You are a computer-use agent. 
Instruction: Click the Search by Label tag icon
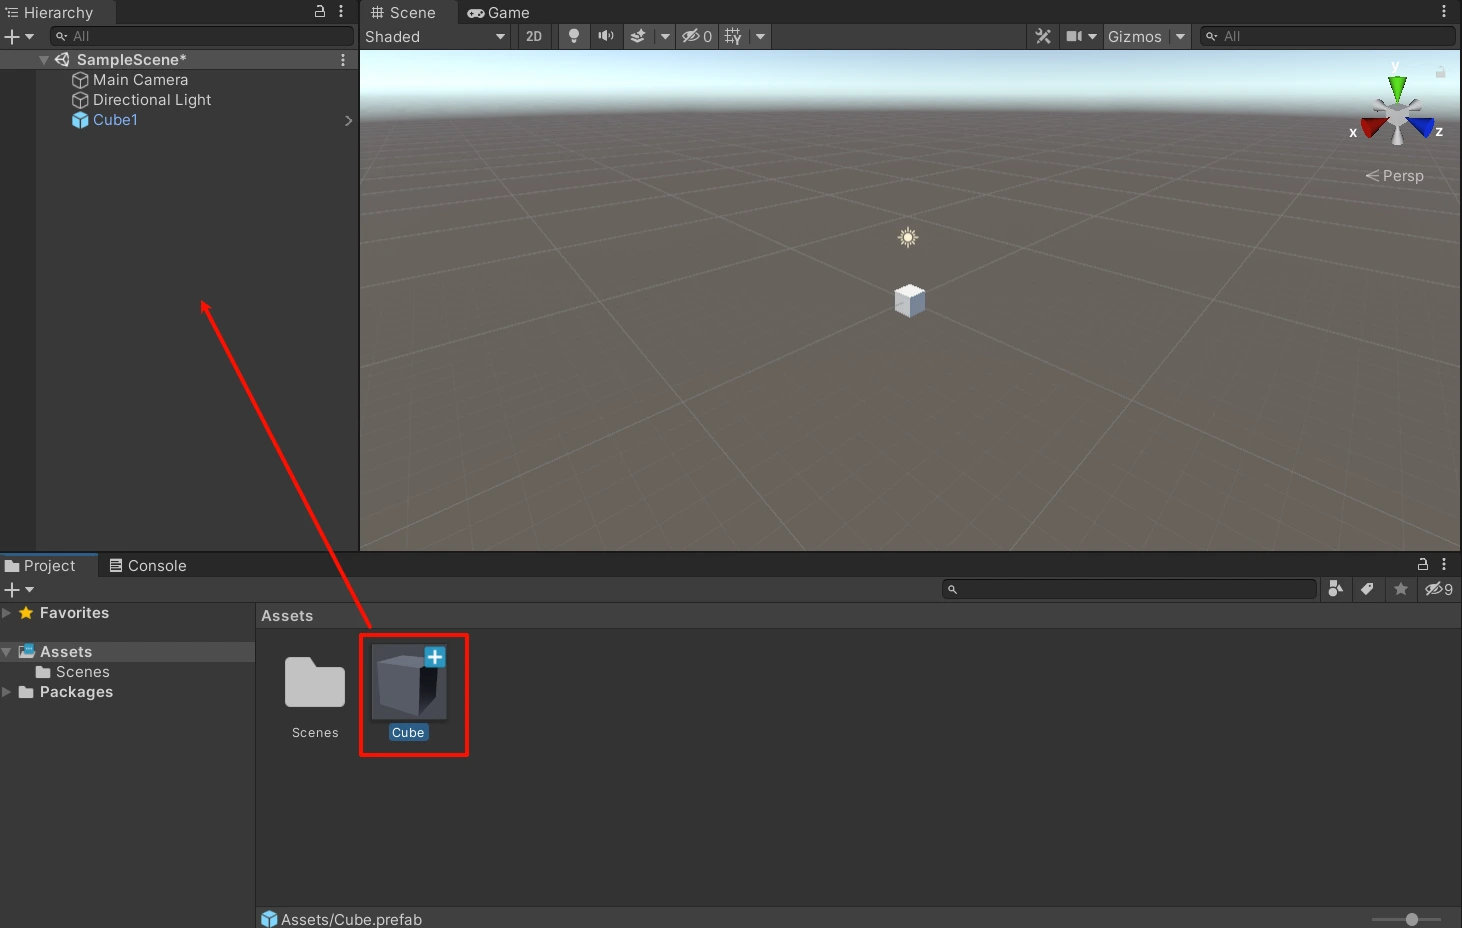tap(1367, 589)
